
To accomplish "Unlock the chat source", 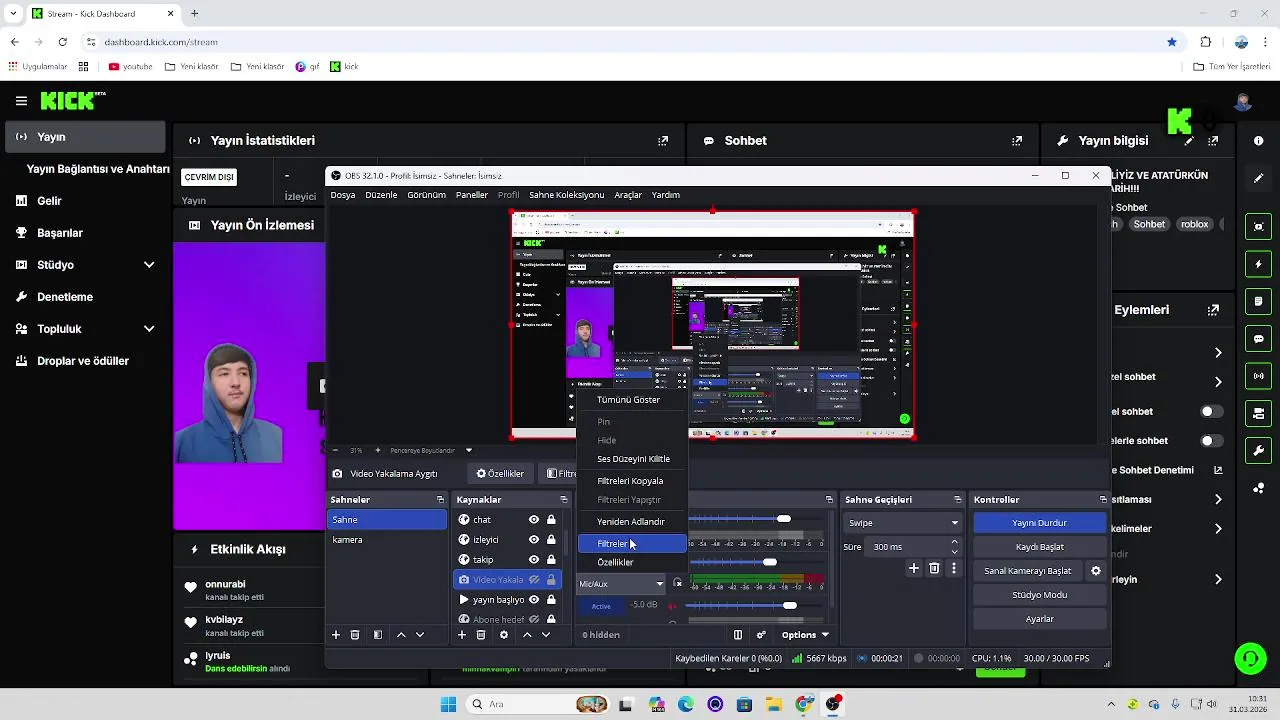I will click(x=551, y=520).
